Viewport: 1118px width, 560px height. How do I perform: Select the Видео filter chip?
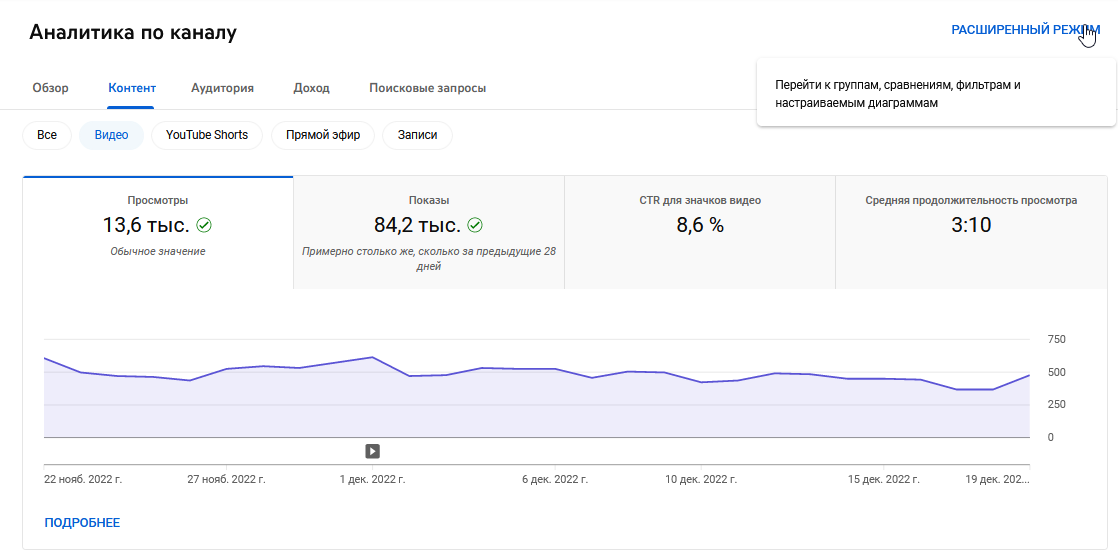[x=111, y=135]
